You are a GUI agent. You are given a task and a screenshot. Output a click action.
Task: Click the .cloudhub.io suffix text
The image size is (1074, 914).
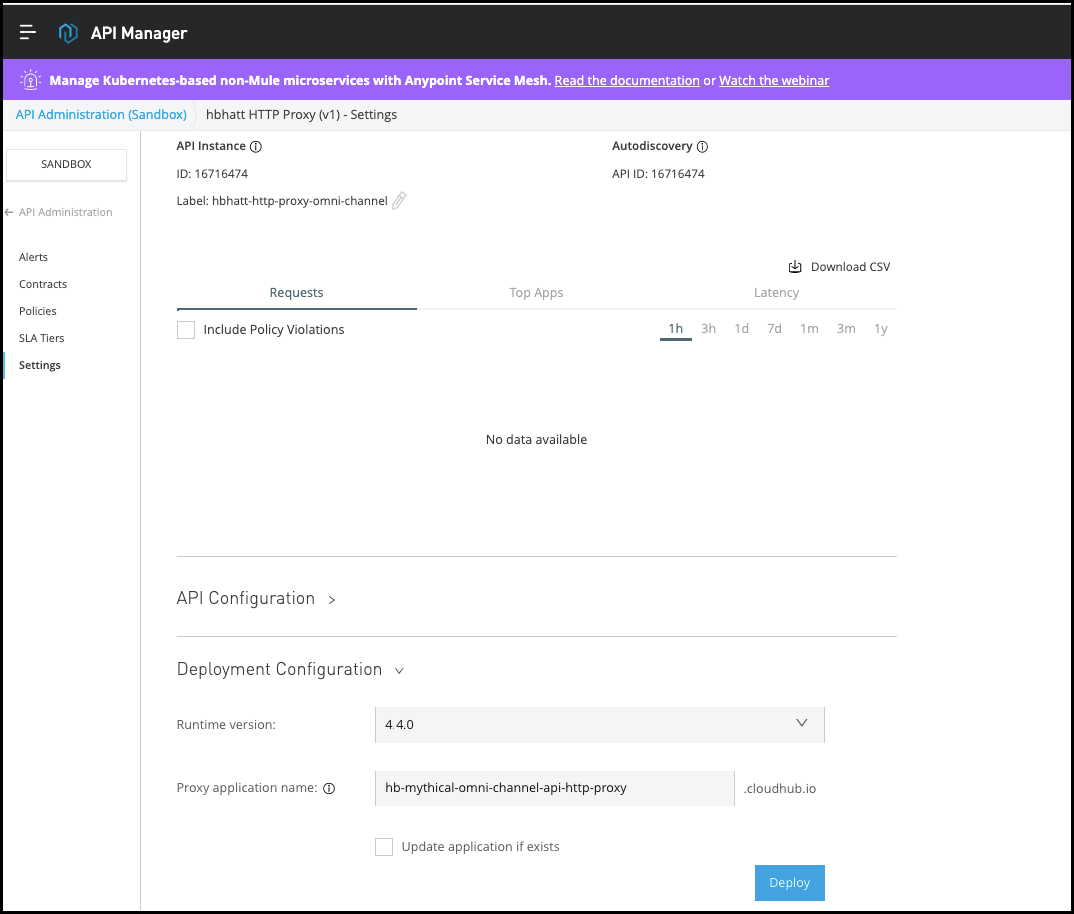779,789
